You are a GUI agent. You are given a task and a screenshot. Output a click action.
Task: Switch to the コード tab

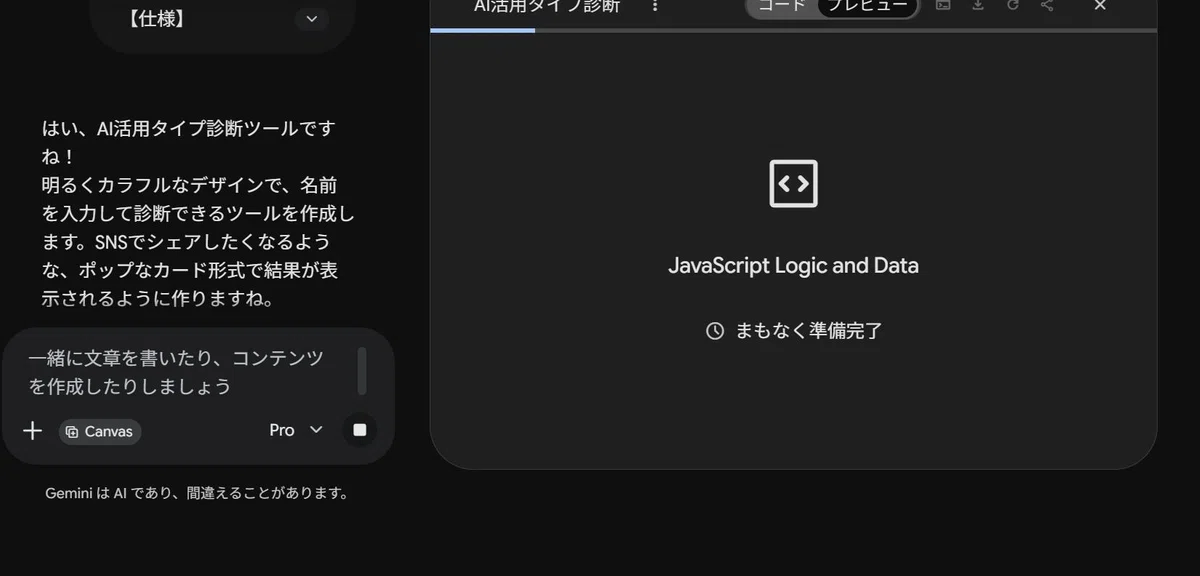point(782,6)
